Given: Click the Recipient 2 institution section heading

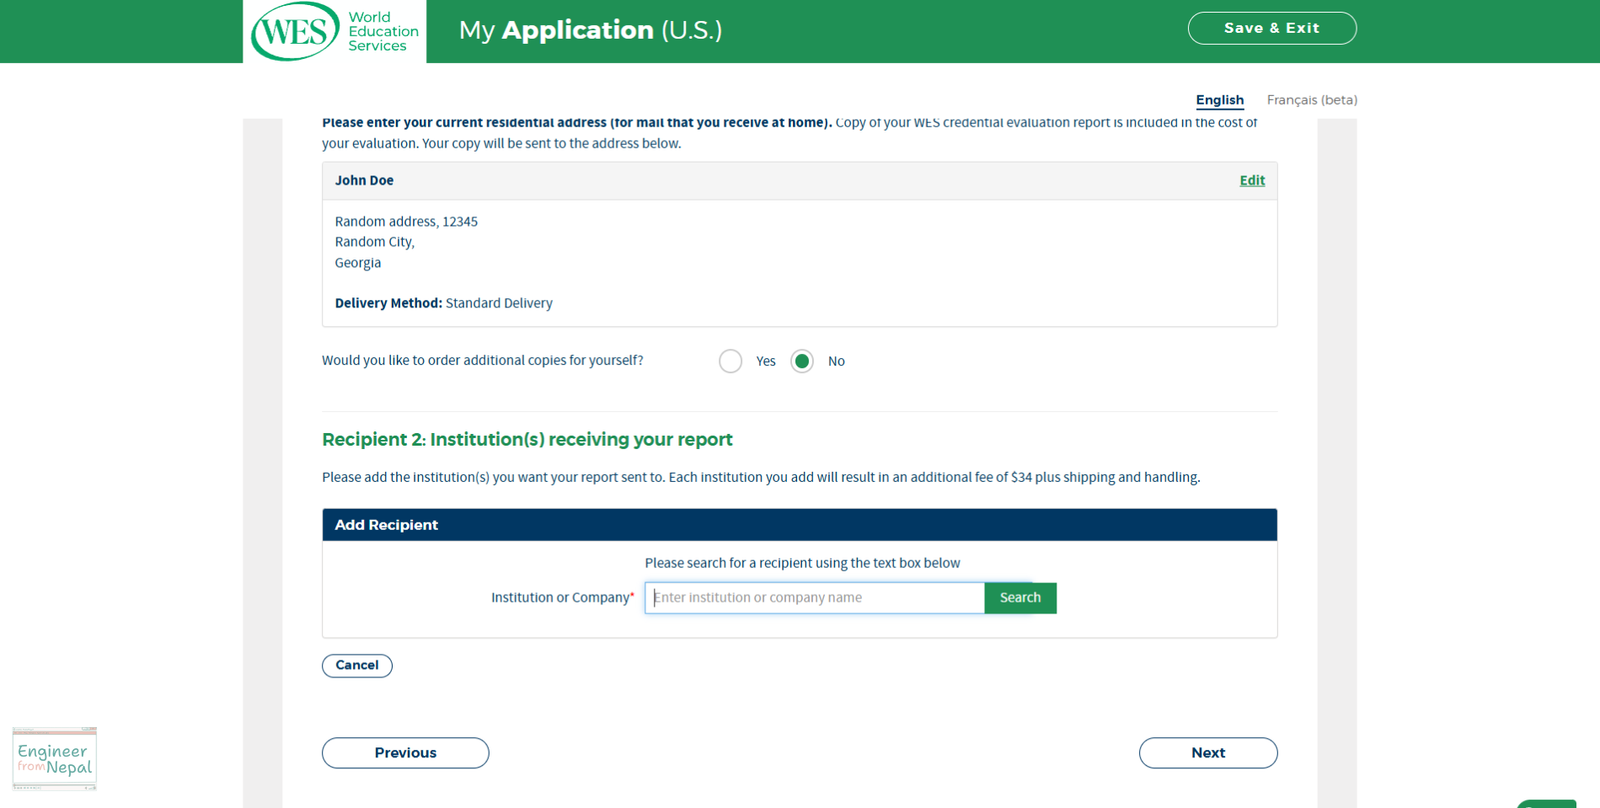Looking at the screenshot, I should point(527,440).
